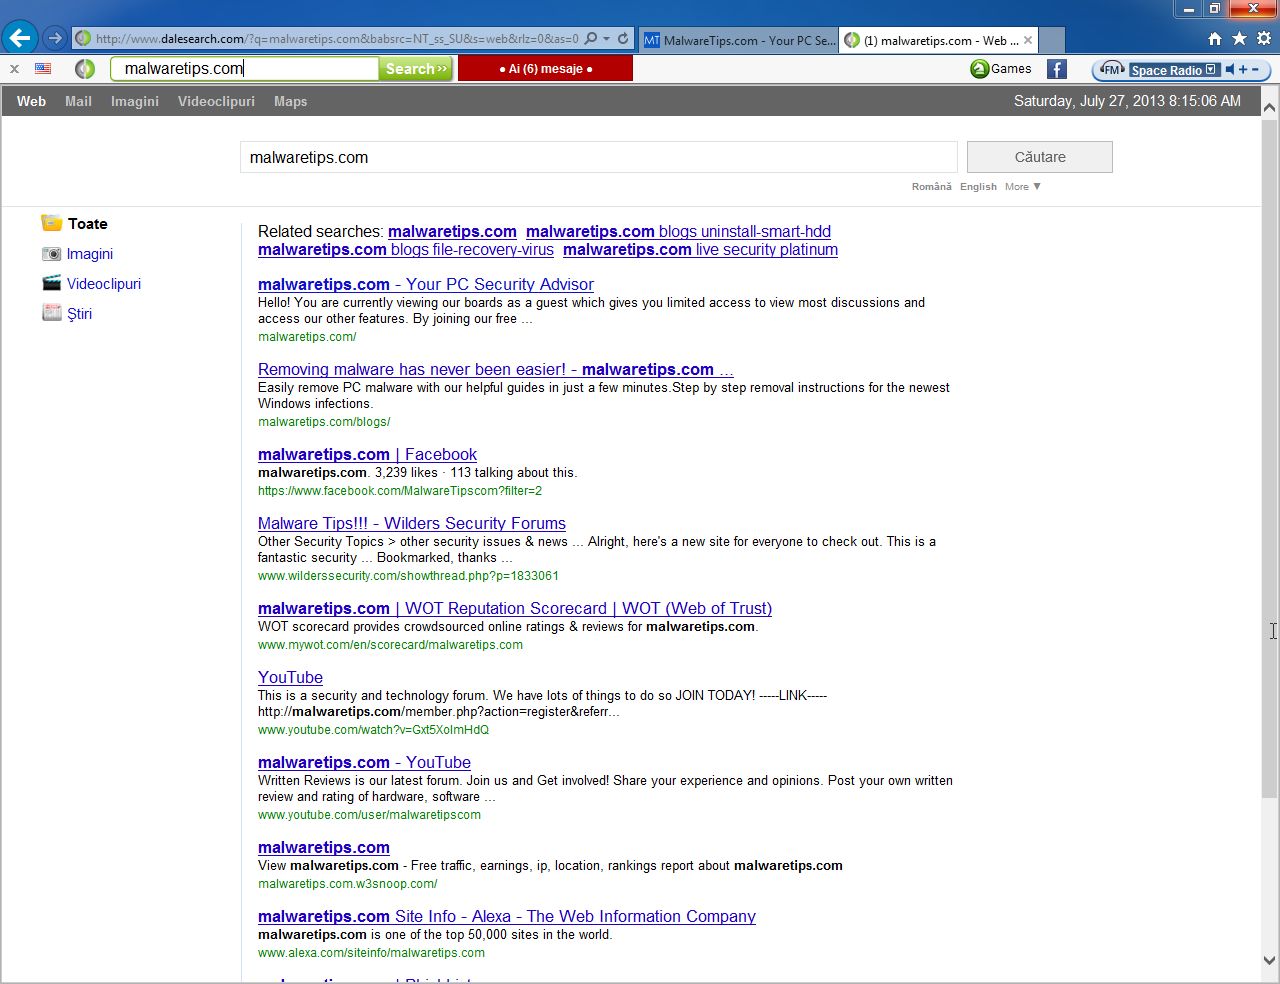The width and height of the screenshot is (1280, 984).
Task: Click the toolbar search input field
Action: (x=244, y=69)
